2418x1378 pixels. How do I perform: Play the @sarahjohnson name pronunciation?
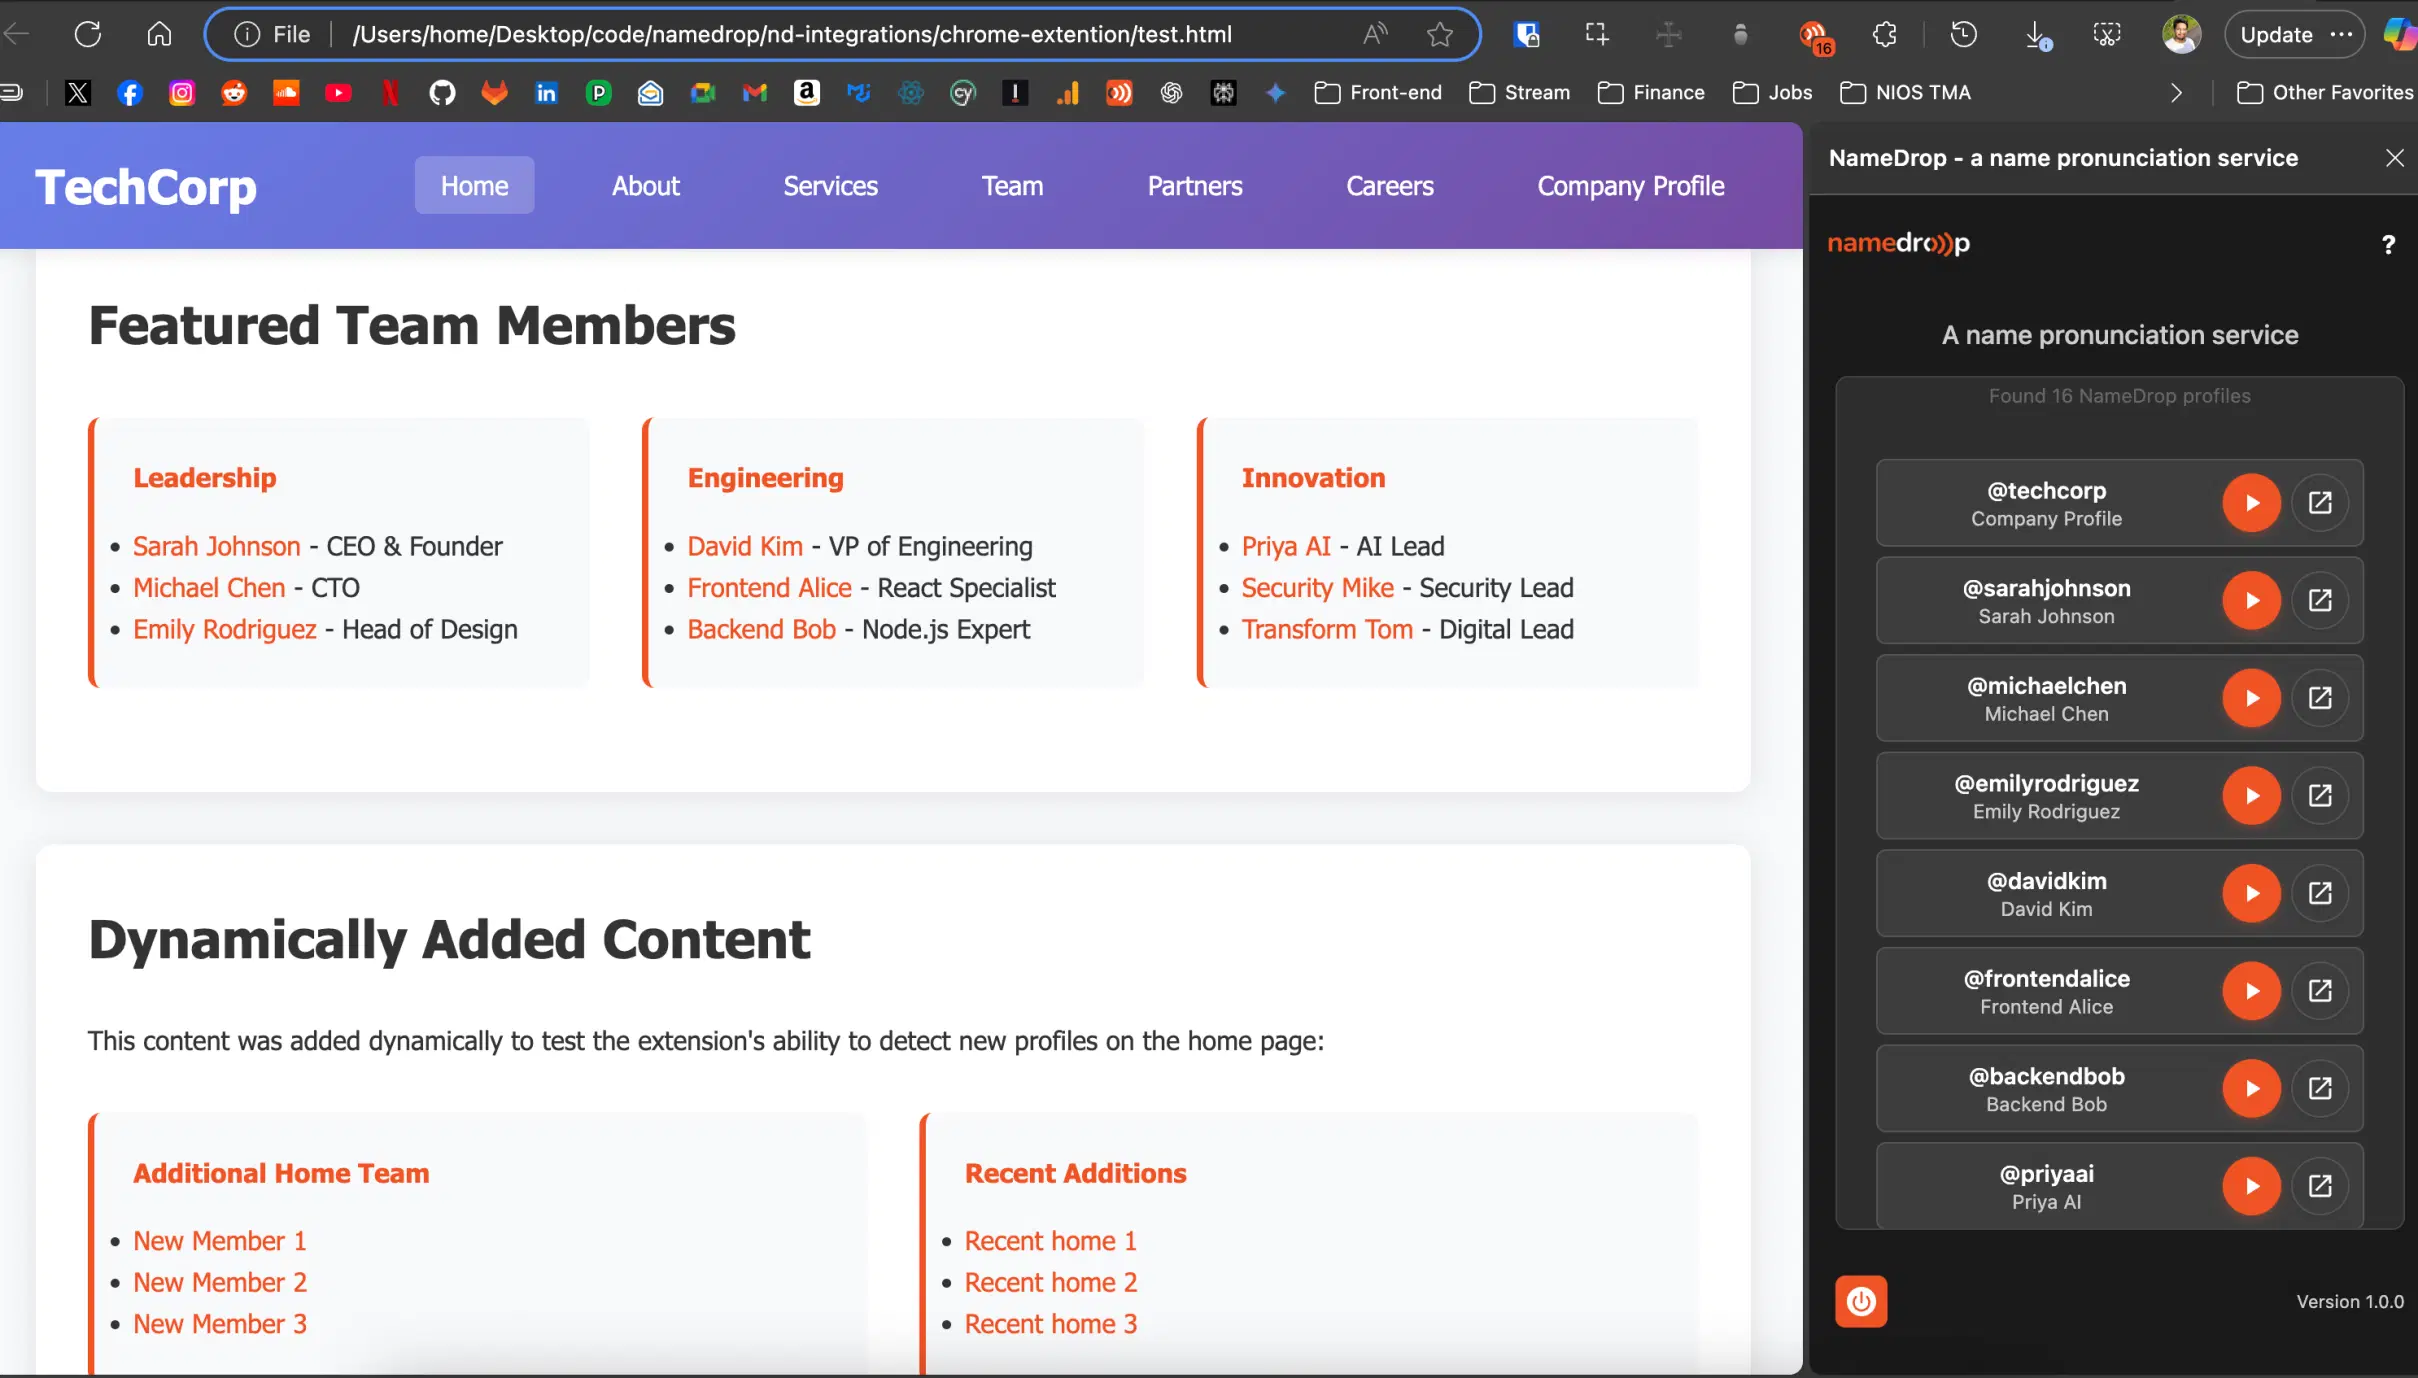(2251, 601)
